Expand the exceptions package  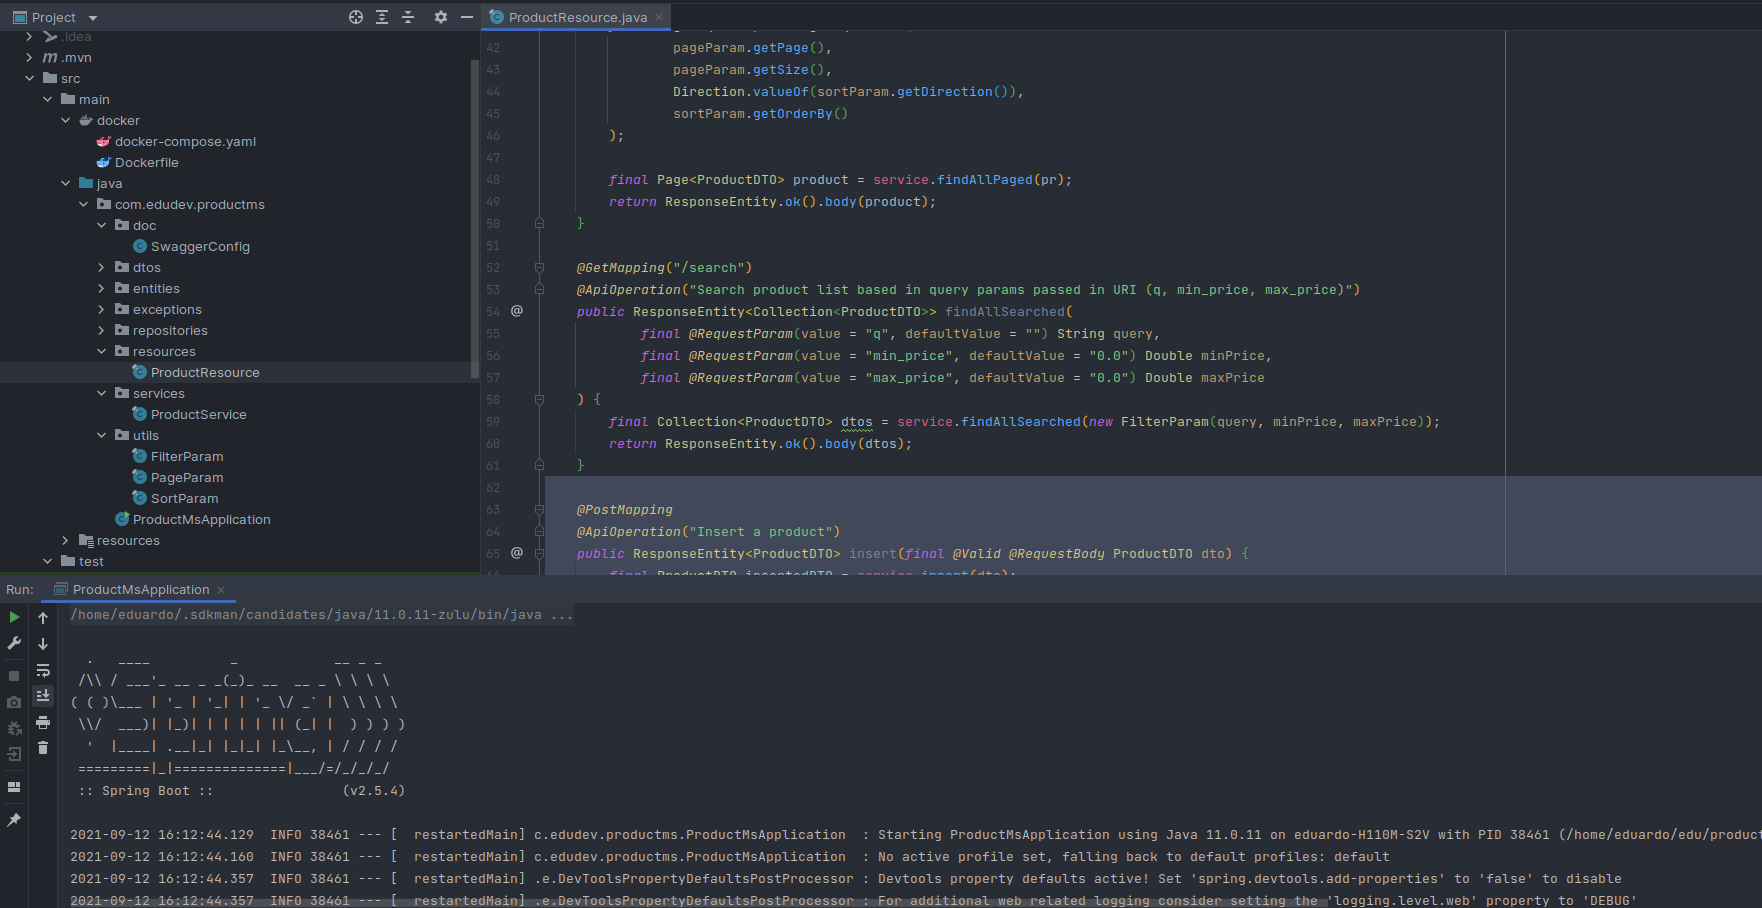pos(101,309)
